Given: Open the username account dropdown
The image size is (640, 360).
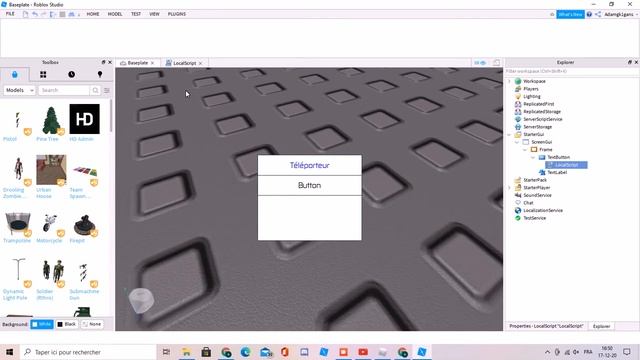Looking at the screenshot, I should (x=621, y=14).
